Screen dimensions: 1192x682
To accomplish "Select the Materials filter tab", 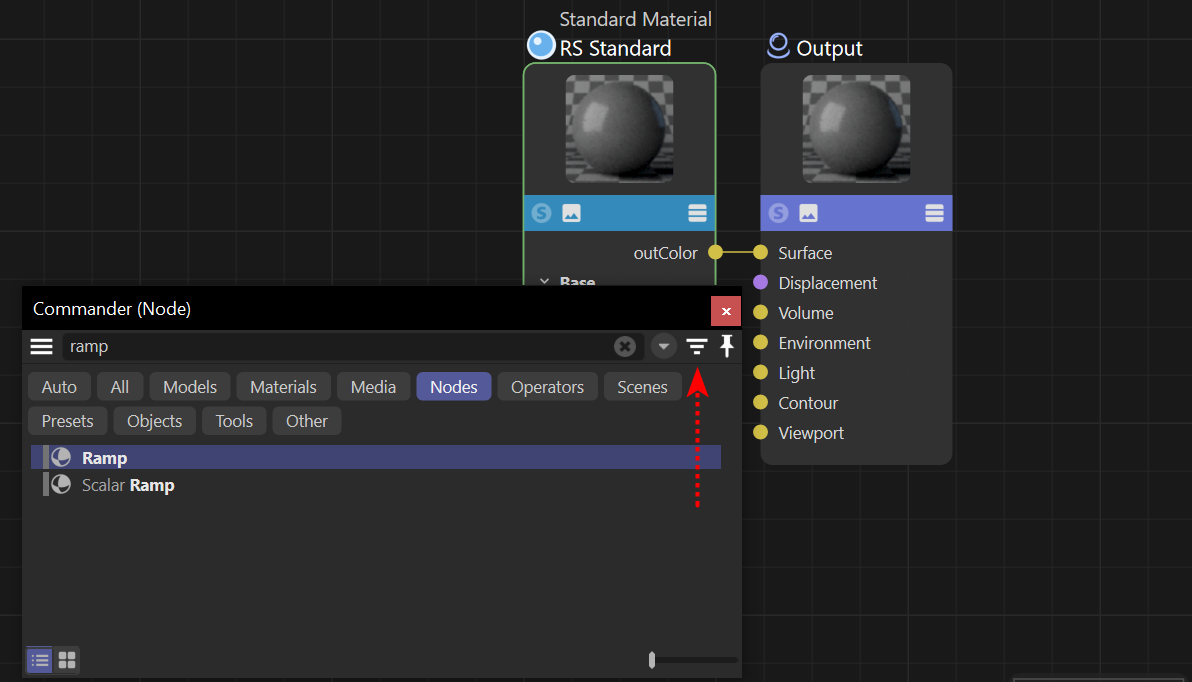I will [283, 387].
